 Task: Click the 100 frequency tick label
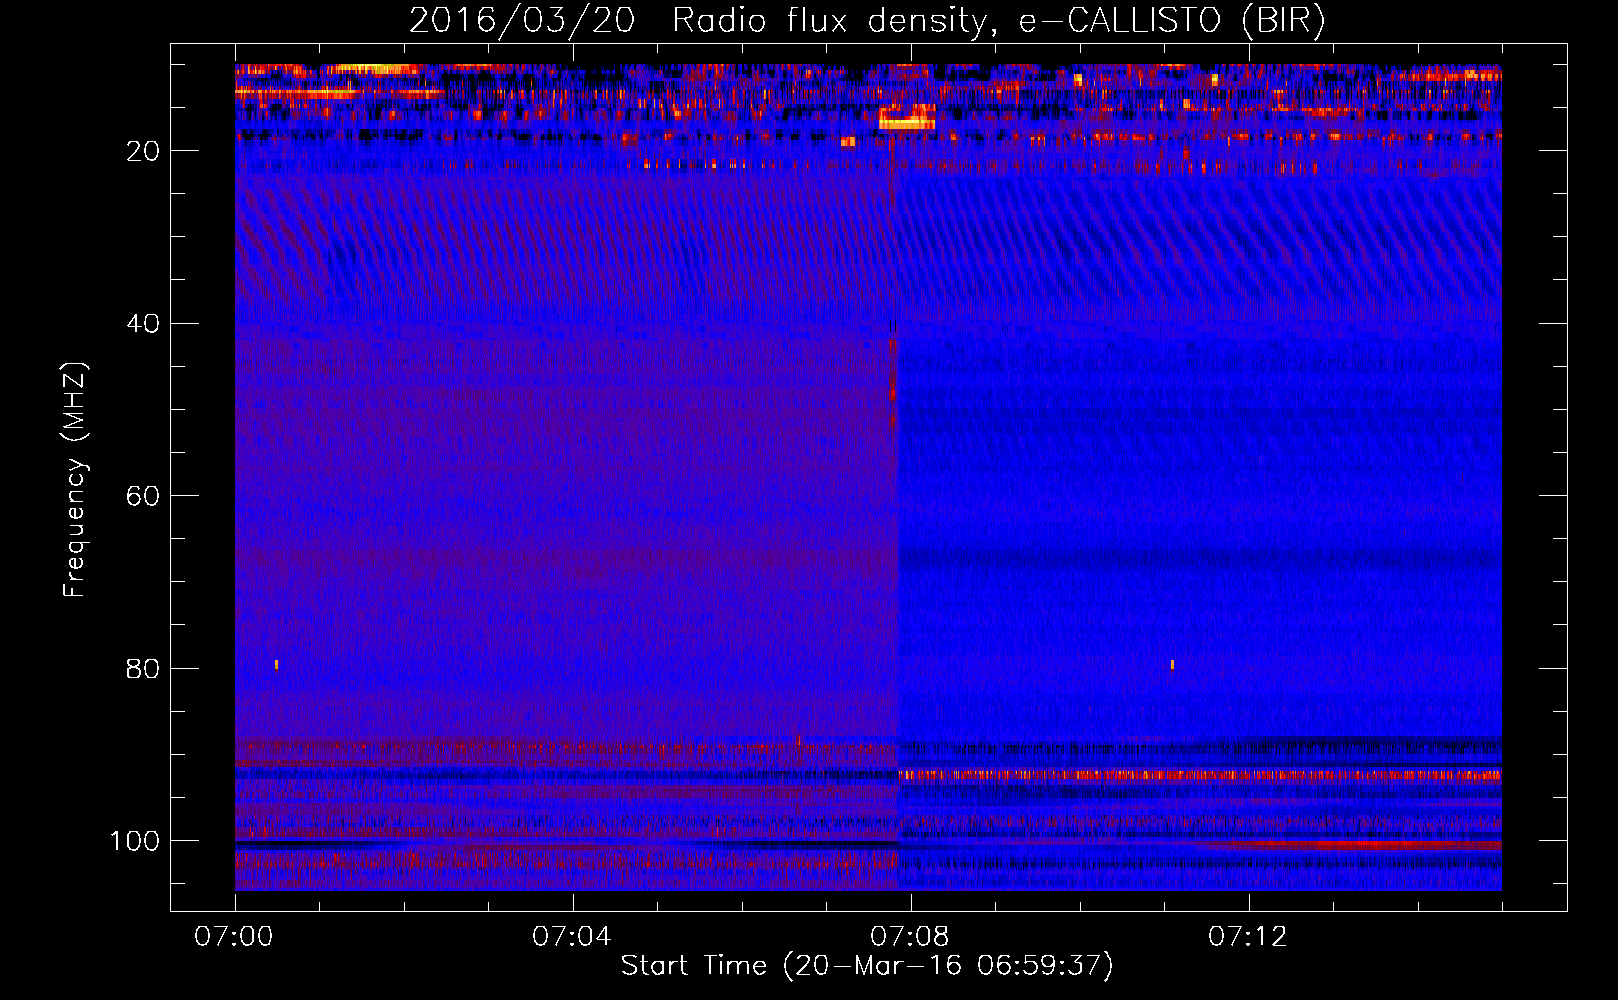click(135, 841)
